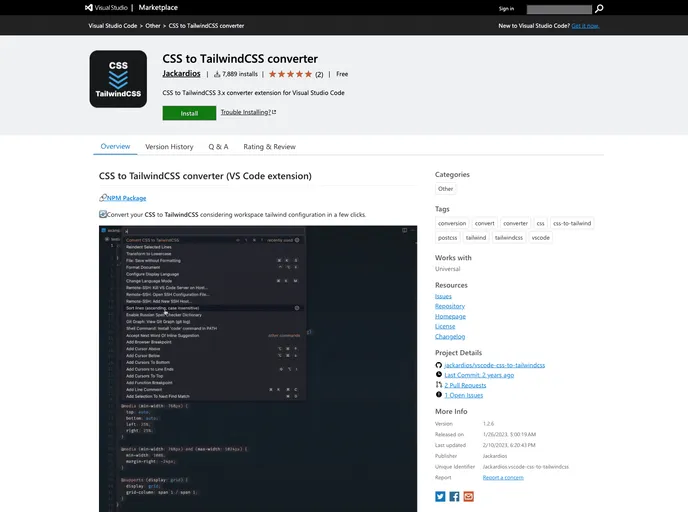688x512 pixels.
Task: Share on Facebook icon
Action: tap(454, 496)
